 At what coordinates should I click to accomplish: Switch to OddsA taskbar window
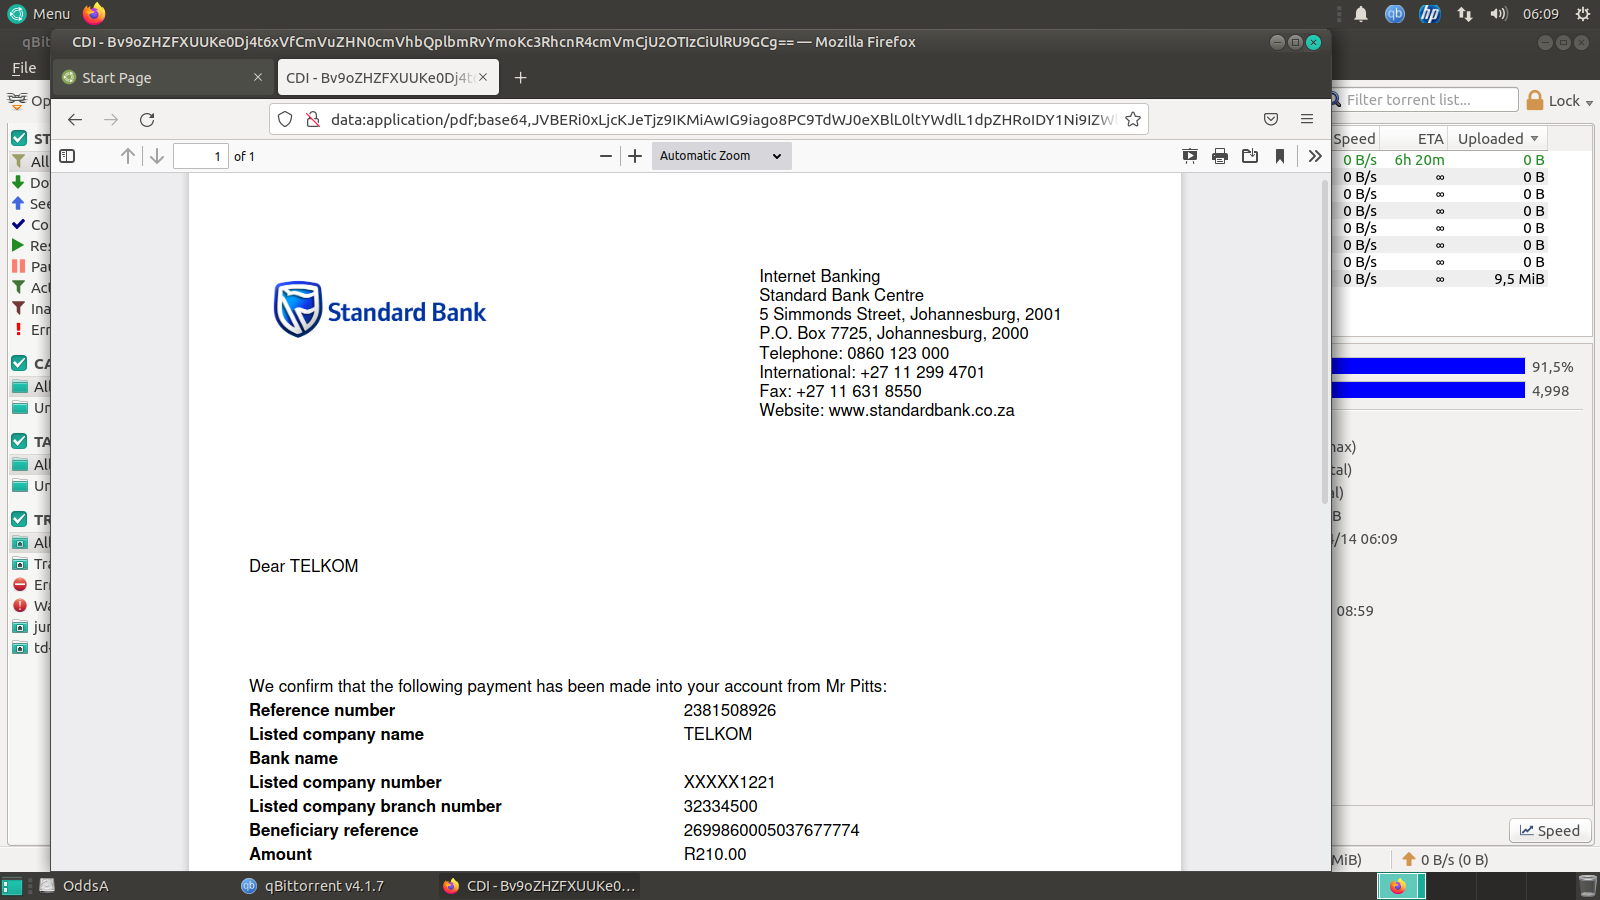coord(74,886)
